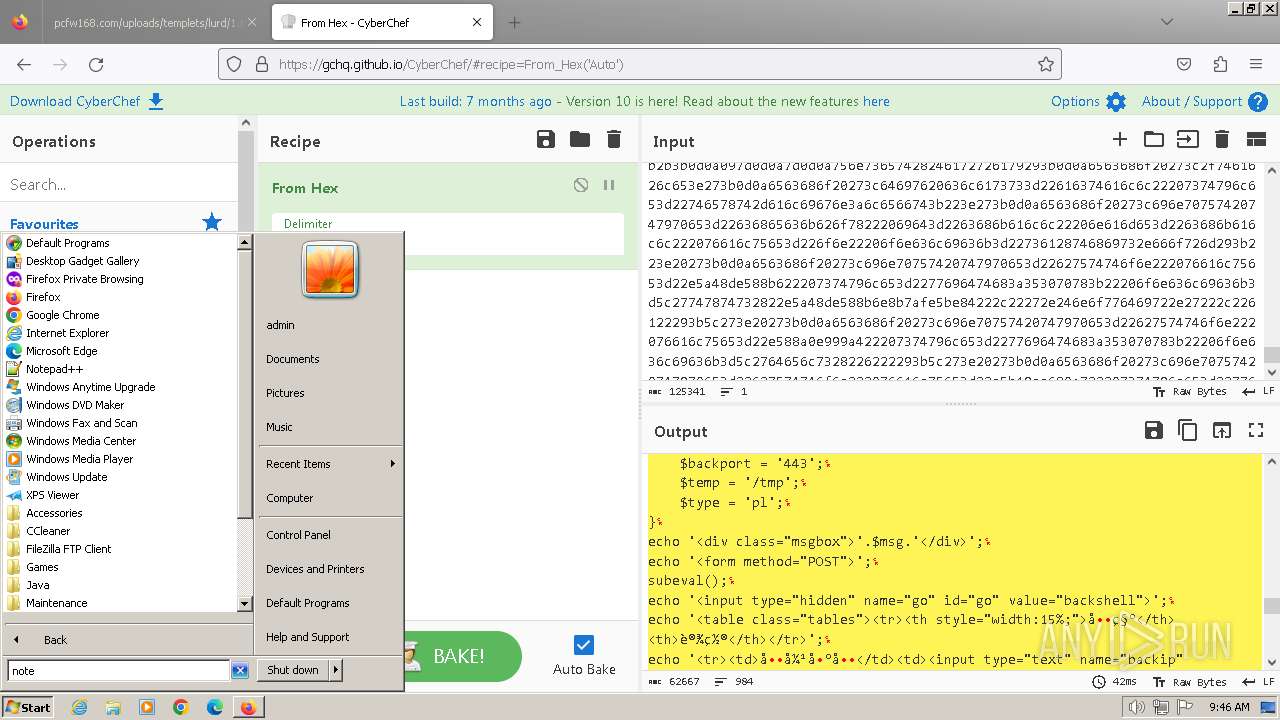The width and height of the screenshot is (1280, 720).
Task: Open Control Panel from the Start menu
Action: tap(298, 535)
